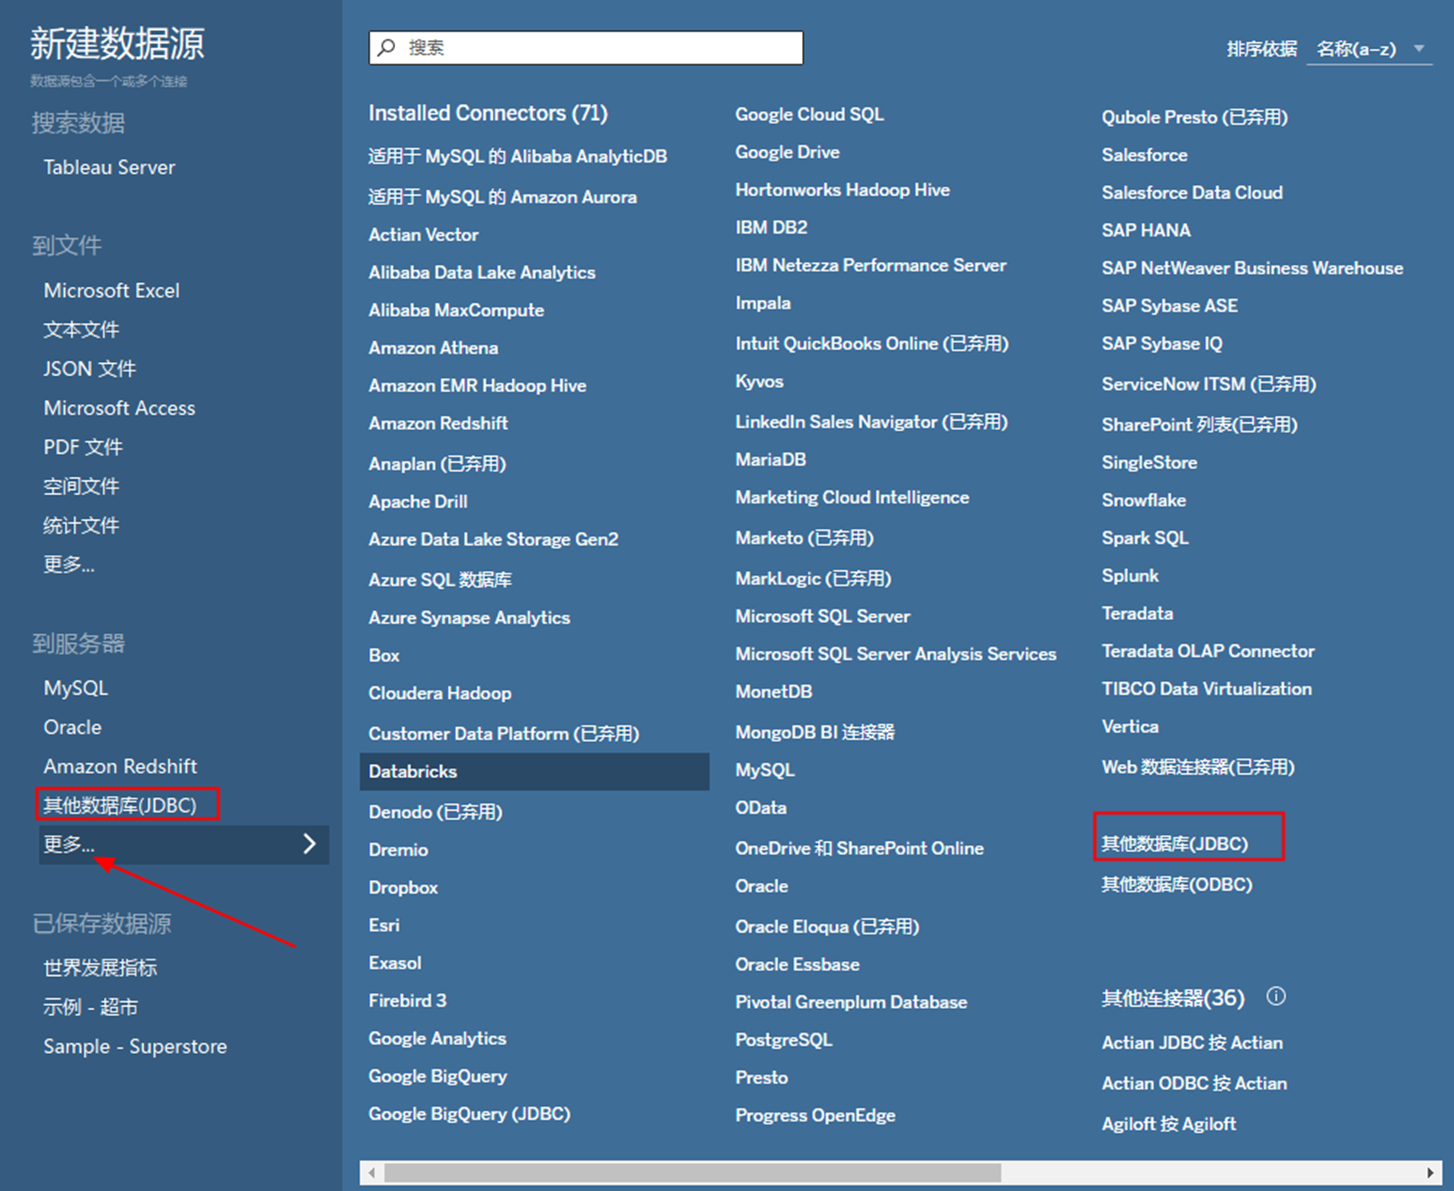Select Actian JDBC 按 Actian connector

click(x=1192, y=1043)
